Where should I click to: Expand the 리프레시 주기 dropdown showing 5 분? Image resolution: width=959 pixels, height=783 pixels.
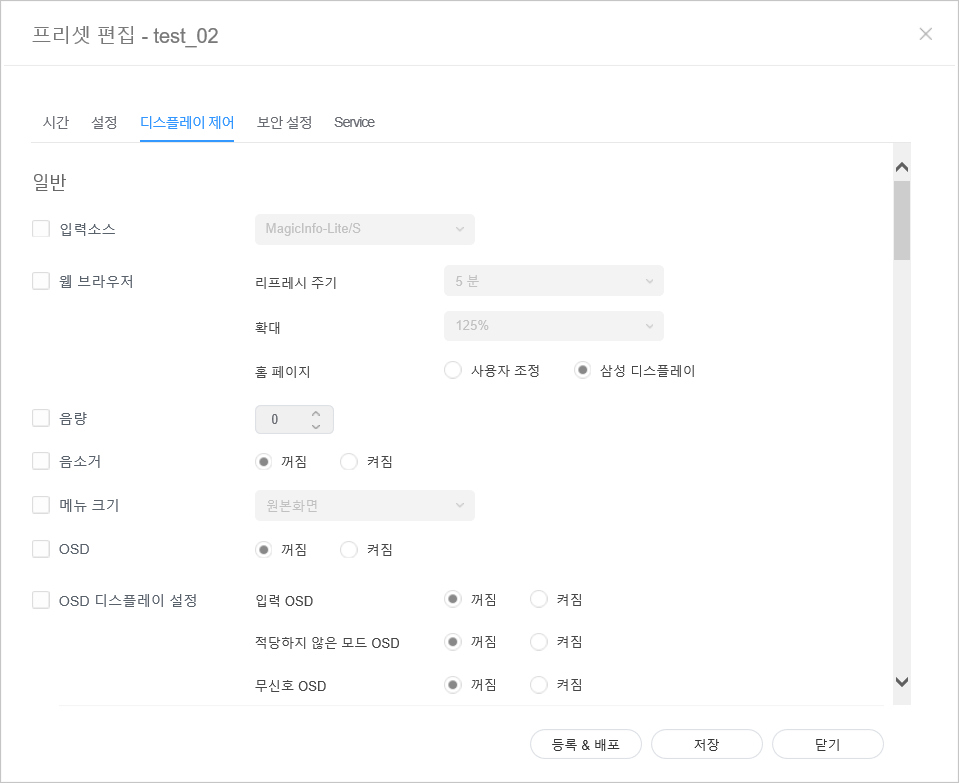(x=553, y=281)
